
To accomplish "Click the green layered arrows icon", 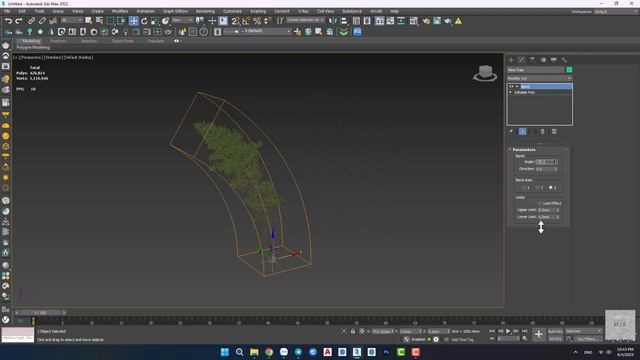I will tap(344, 32).
